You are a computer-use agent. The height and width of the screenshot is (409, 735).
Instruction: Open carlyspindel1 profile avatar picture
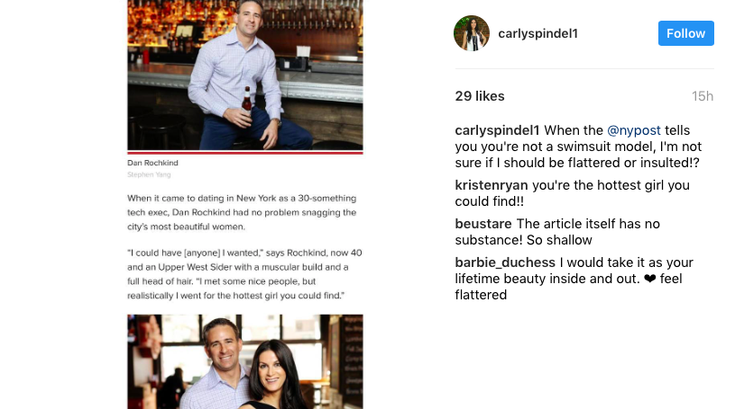point(472,33)
